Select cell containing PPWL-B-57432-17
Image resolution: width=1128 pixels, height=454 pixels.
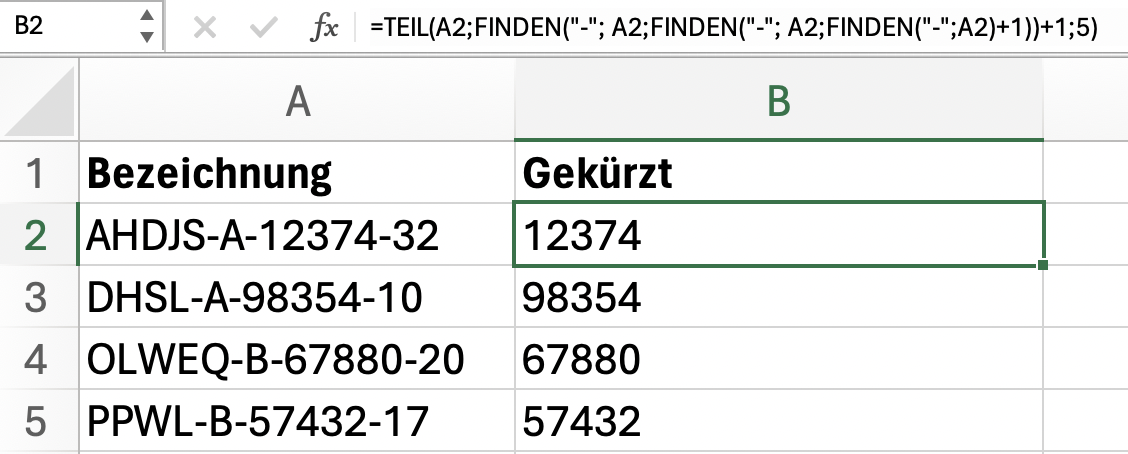coord(297,420)
